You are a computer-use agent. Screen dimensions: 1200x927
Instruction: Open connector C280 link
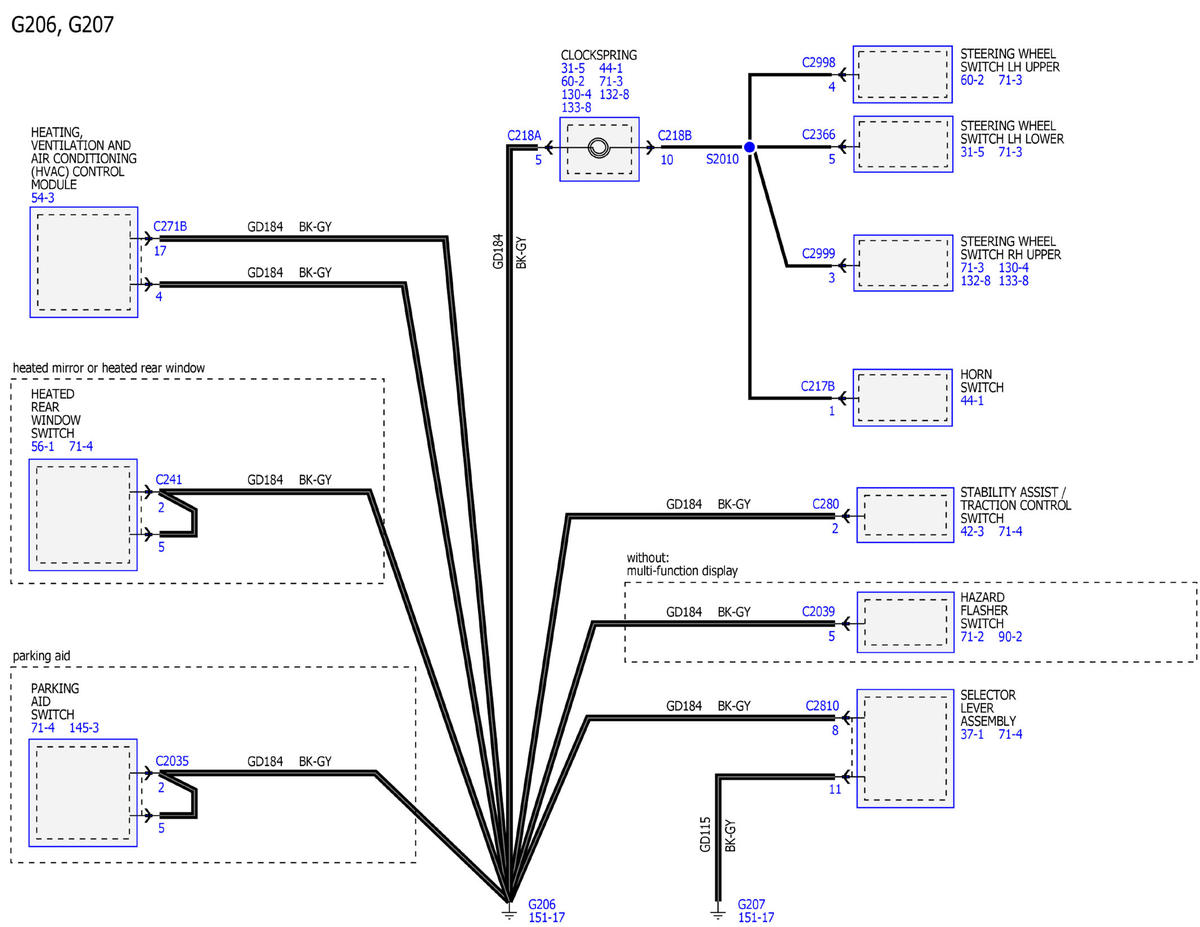tap(825, 504)
